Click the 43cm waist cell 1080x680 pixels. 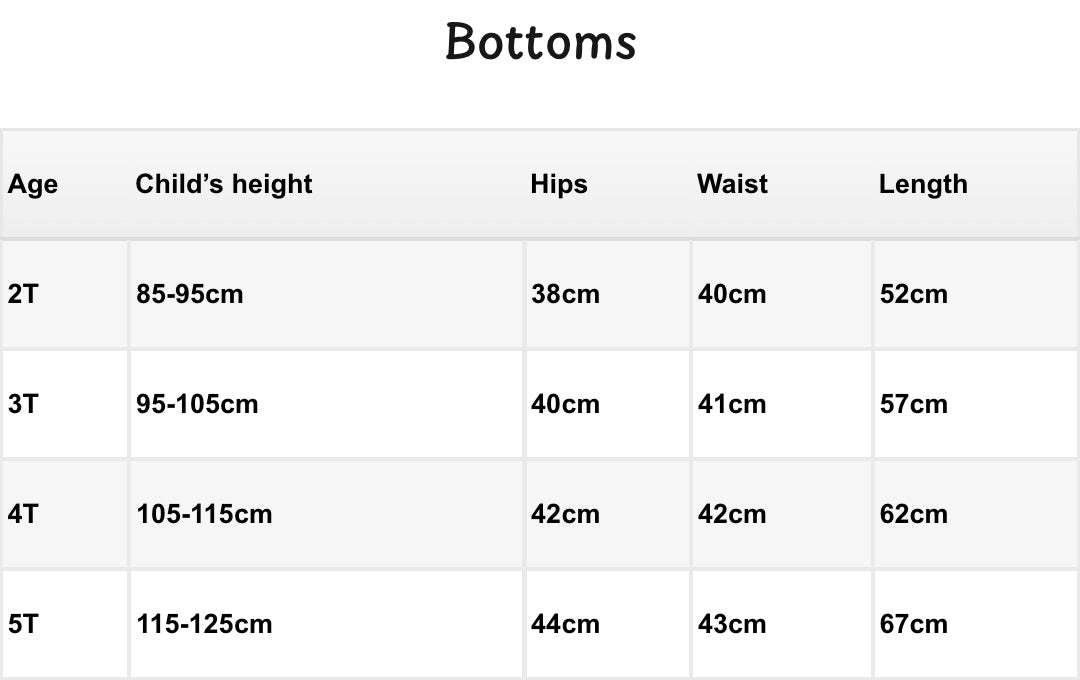[x=782, y=624]
